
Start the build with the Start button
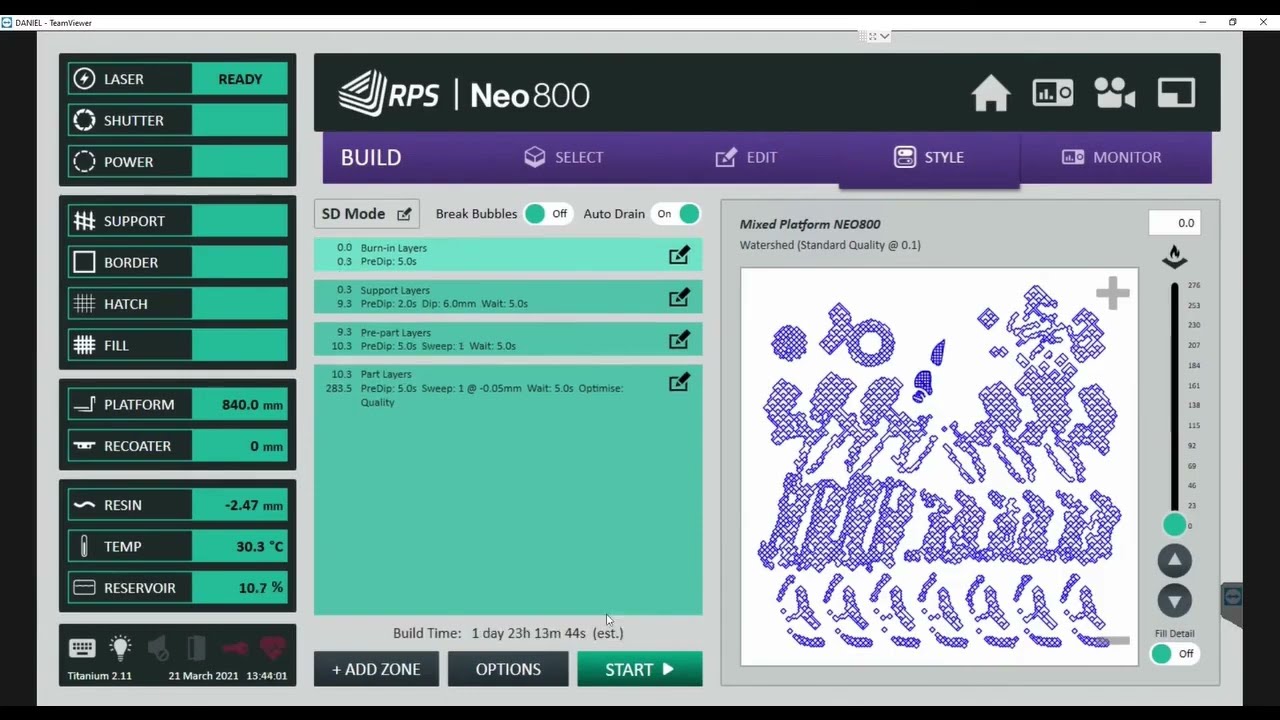click(x=640, y=670)
